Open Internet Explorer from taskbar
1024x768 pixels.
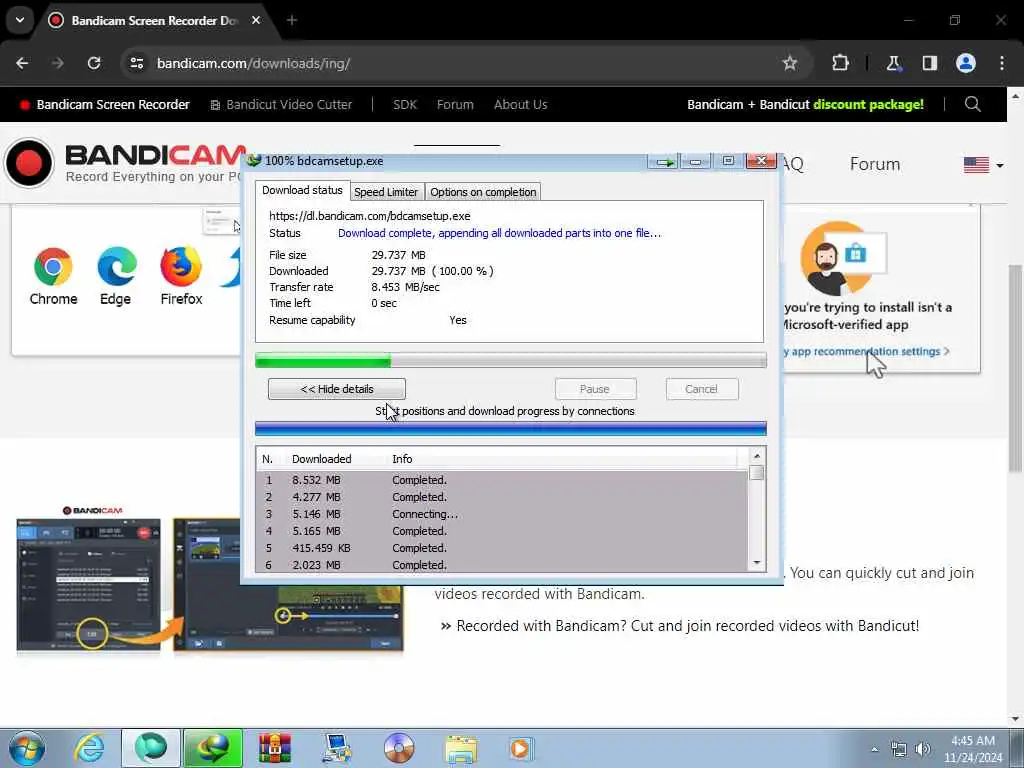(x=89, y=748)
